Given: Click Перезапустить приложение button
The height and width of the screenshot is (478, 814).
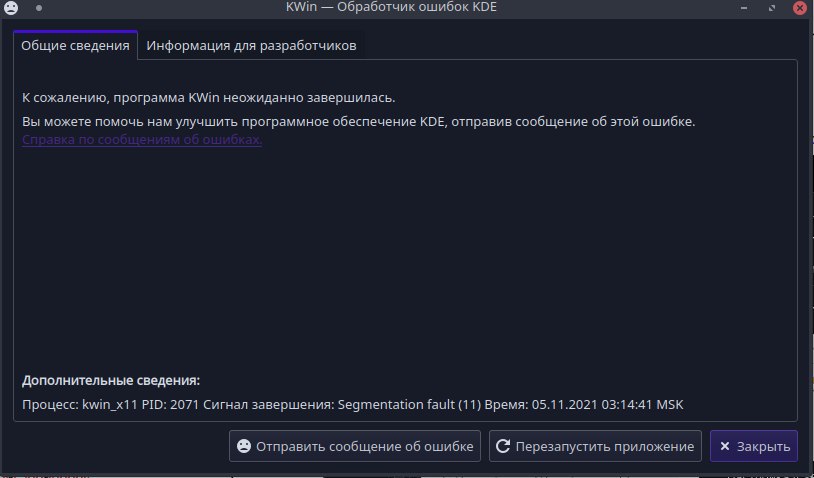Looking at the screenshot, I should (595, 446).
